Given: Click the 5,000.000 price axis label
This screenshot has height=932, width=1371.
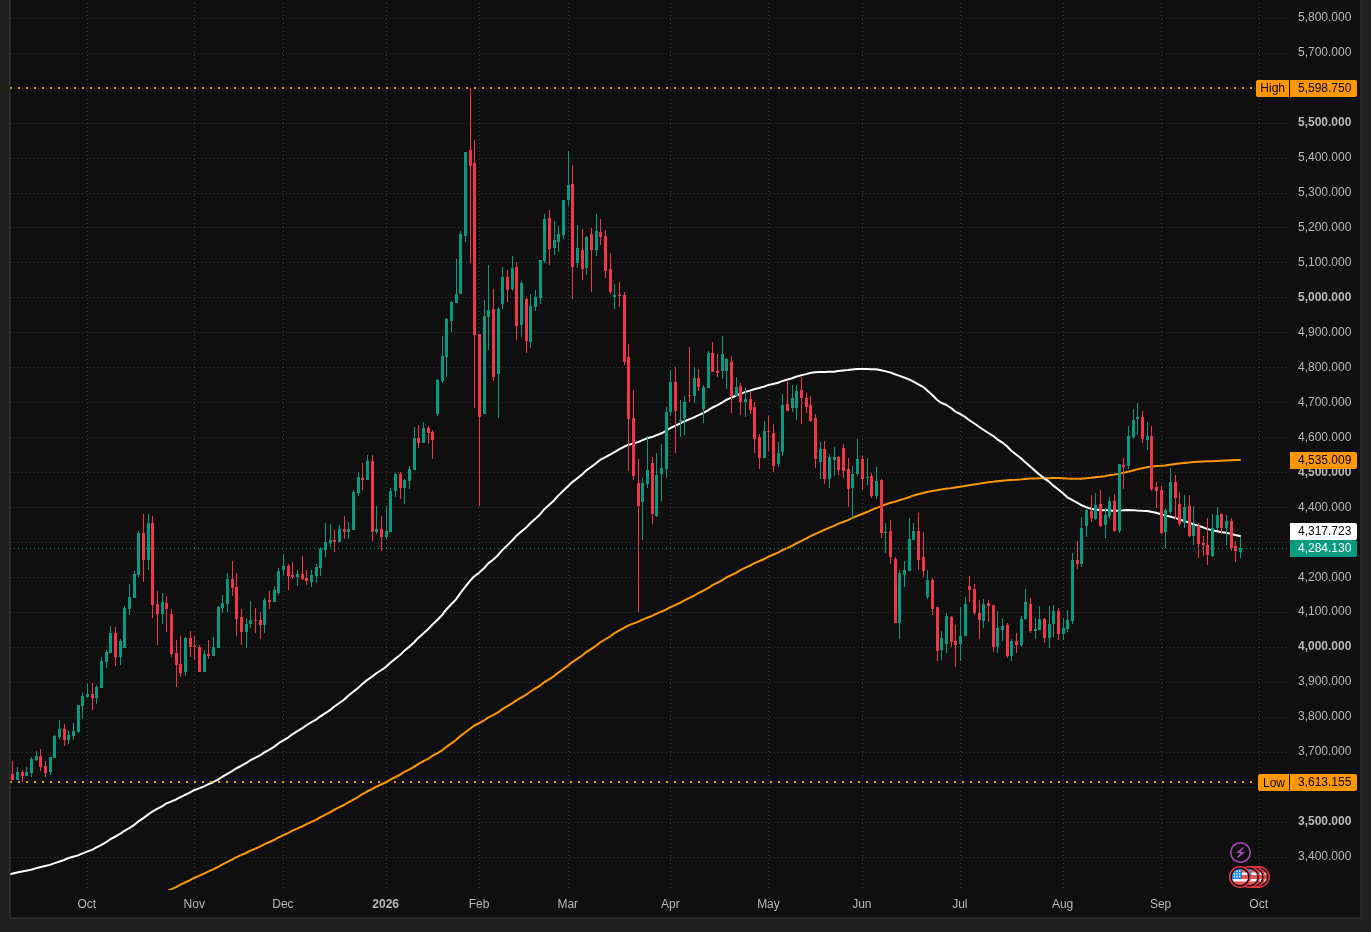Looking at the screenshot, I should 1324,297.
